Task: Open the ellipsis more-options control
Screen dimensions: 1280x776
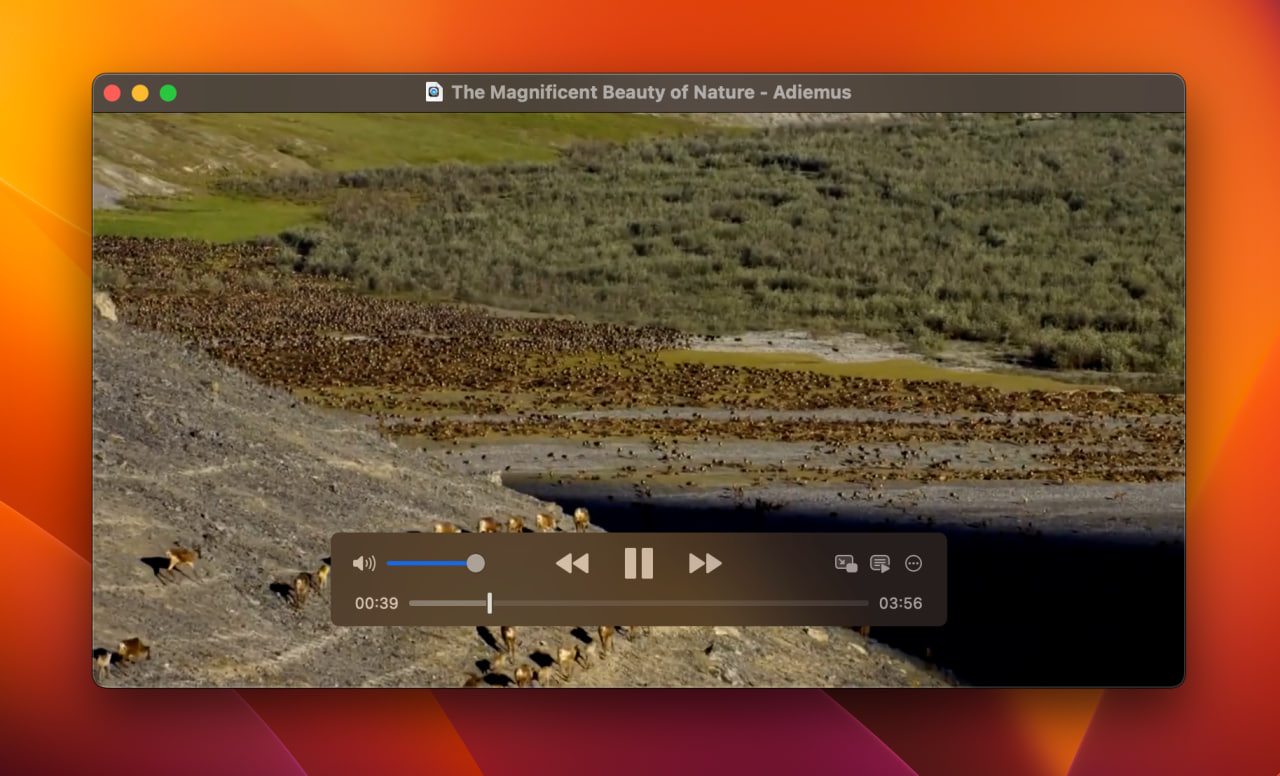Action: pos(913,563)
